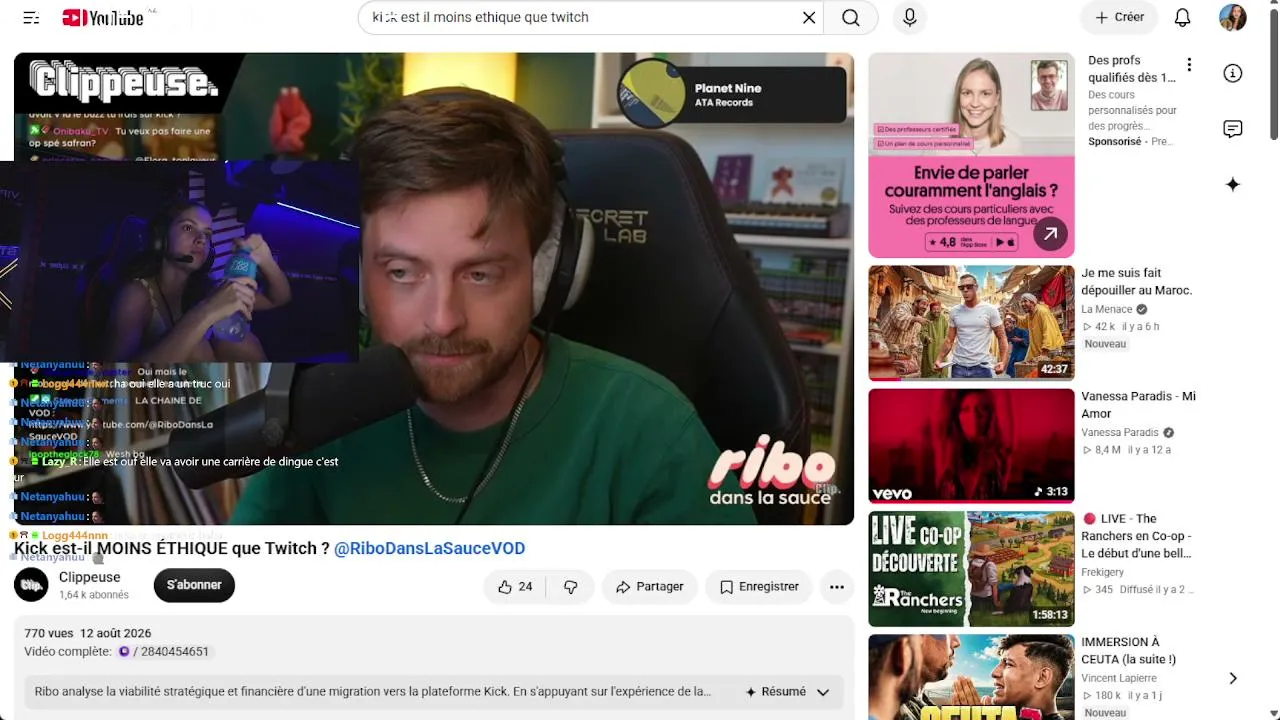Open the Clippeuse channel name link
Screen dimensions: 1280x720
[x=89, y=577]
